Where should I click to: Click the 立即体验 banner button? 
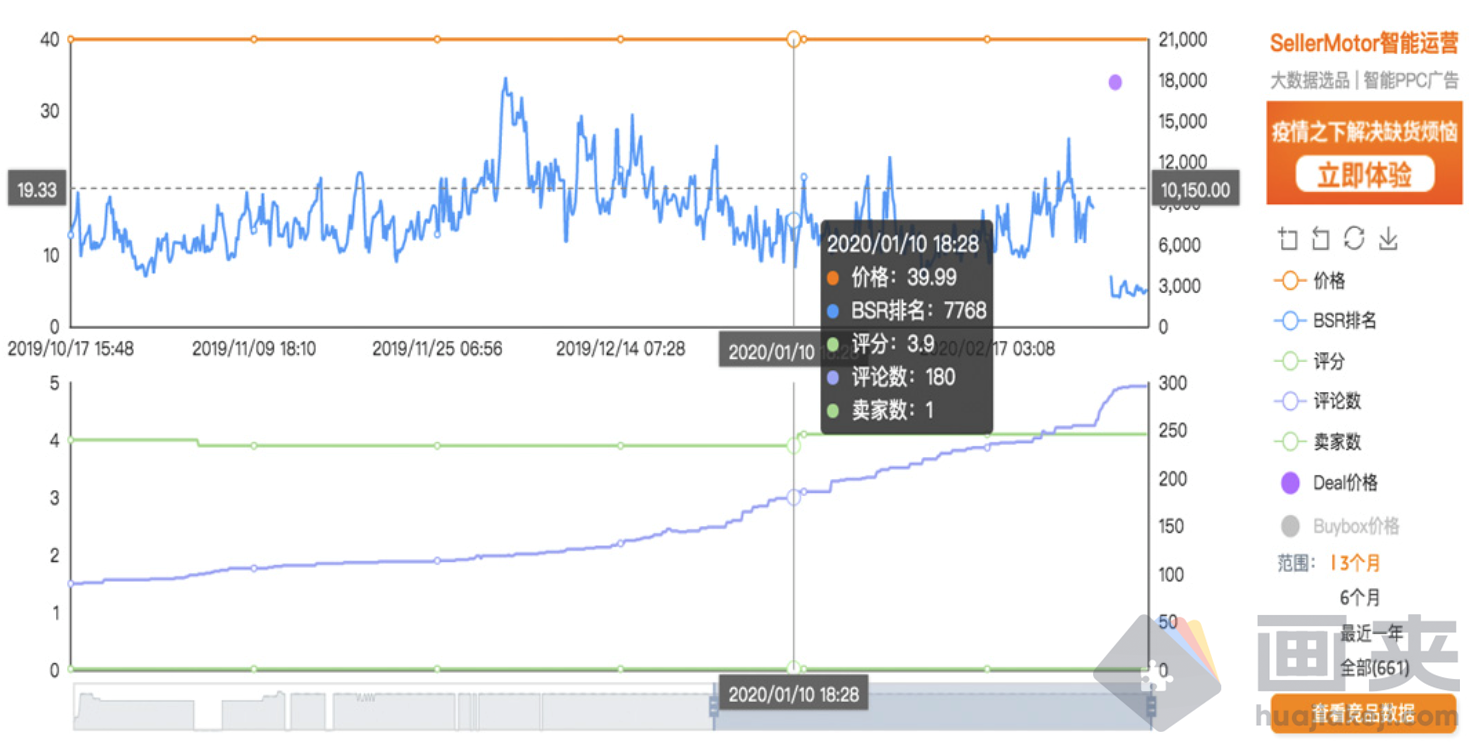click(x=1364, y=175)
